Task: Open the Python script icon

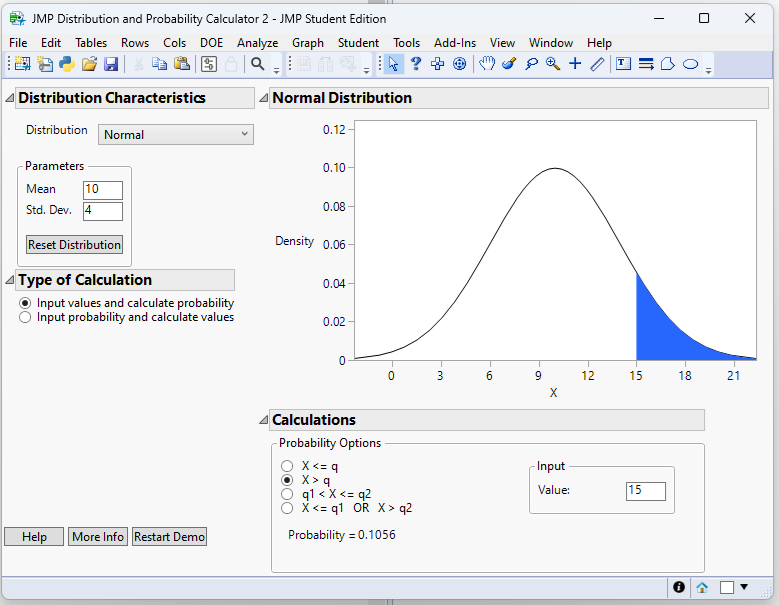Action: (x=67, y=64)
